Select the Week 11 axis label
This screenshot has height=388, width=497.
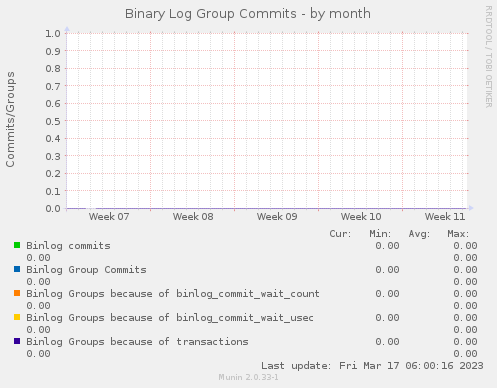[x=445, y=217]
